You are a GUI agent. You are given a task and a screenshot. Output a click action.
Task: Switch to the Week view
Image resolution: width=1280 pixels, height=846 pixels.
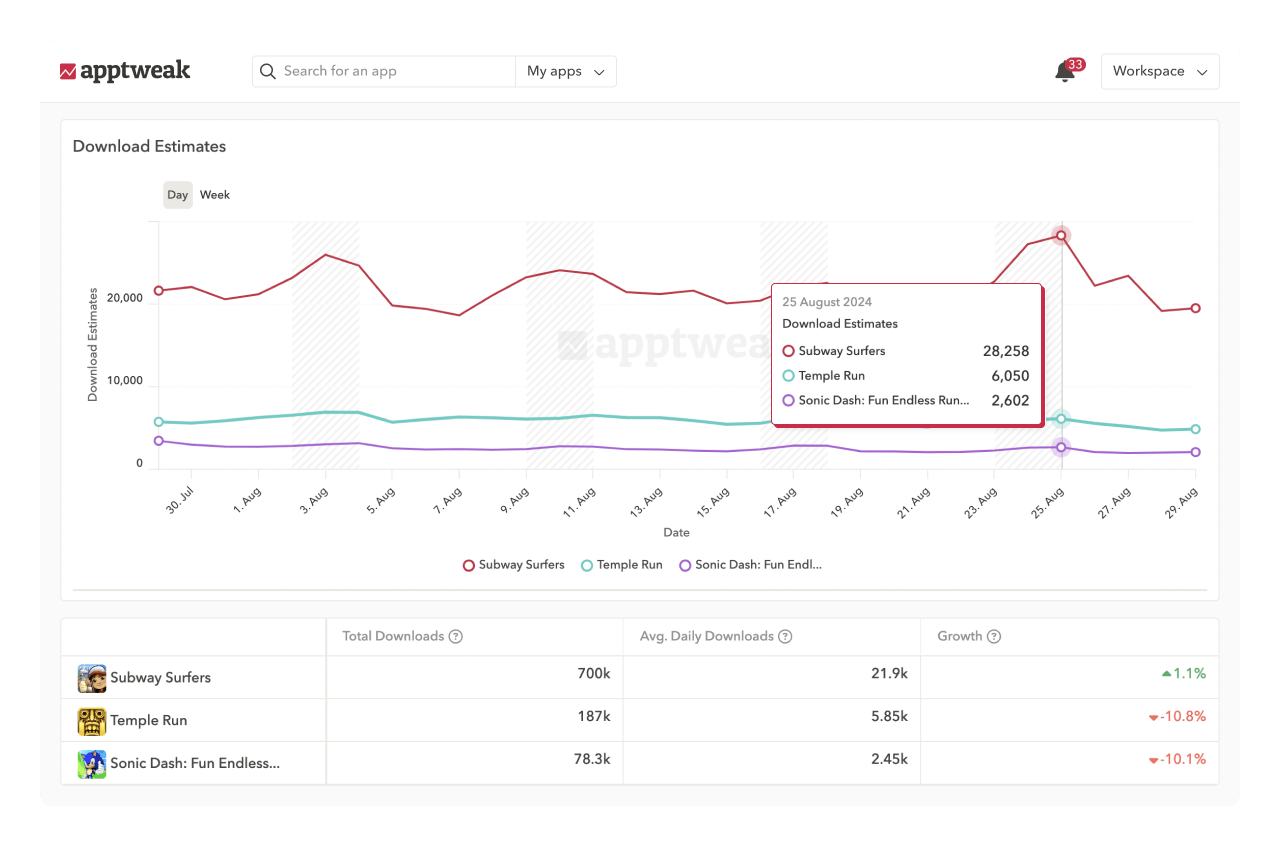coord(215,194)
